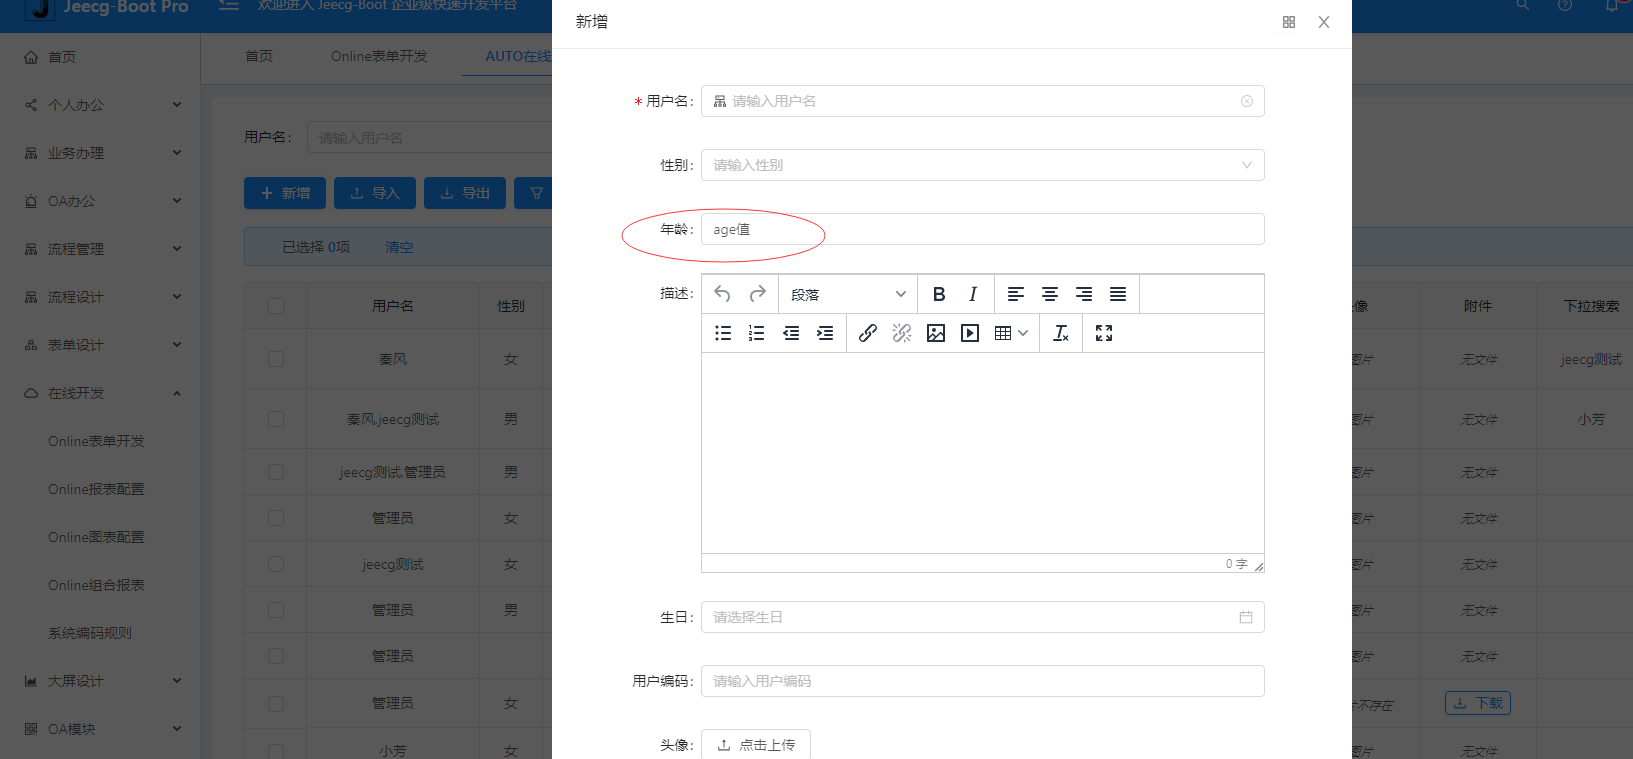Image resolution: width=1633 pixels, height=759 pixels.
Task: Click the 清空 link in selection bar
Action: pos(399,247)
